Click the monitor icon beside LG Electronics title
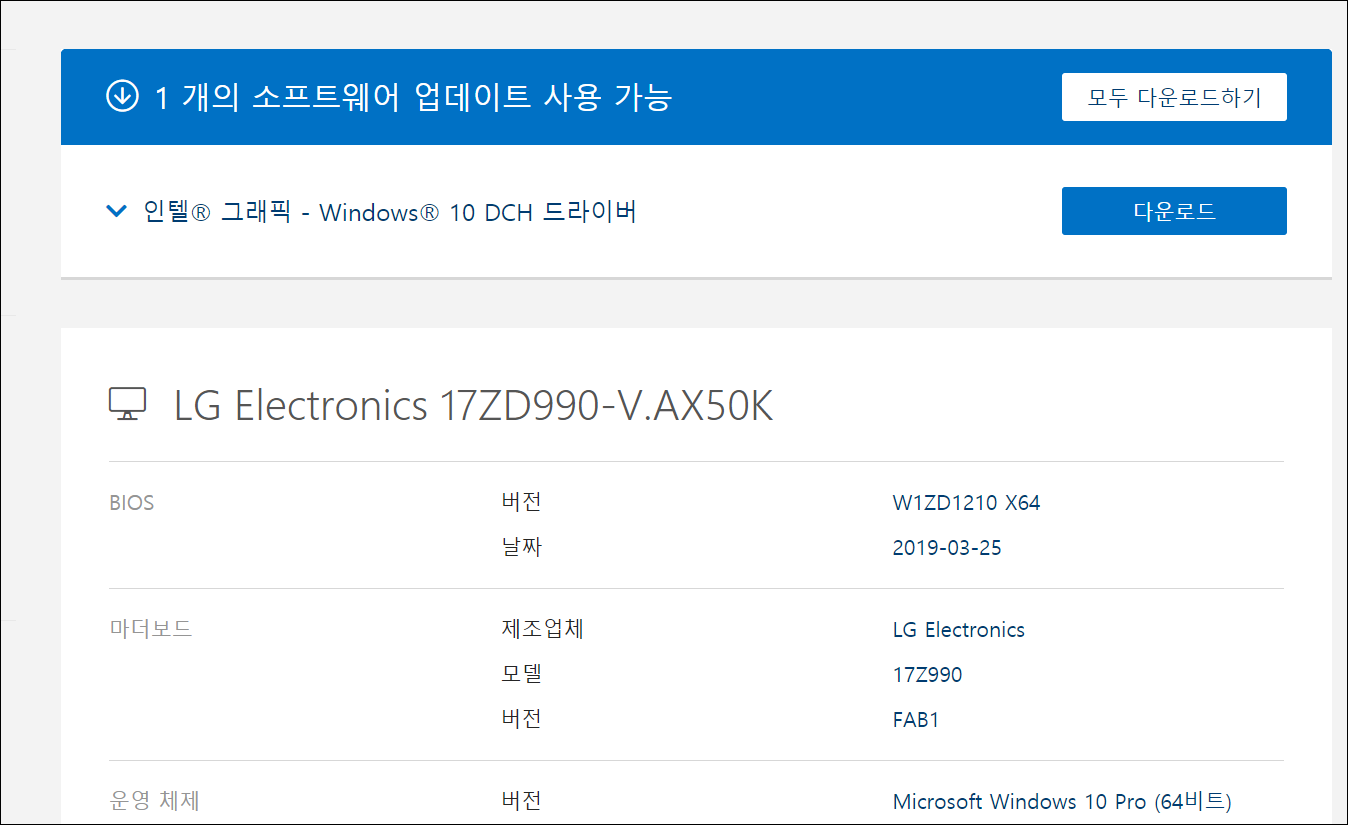Viewport: 1348px width, 825px height. 127,405
